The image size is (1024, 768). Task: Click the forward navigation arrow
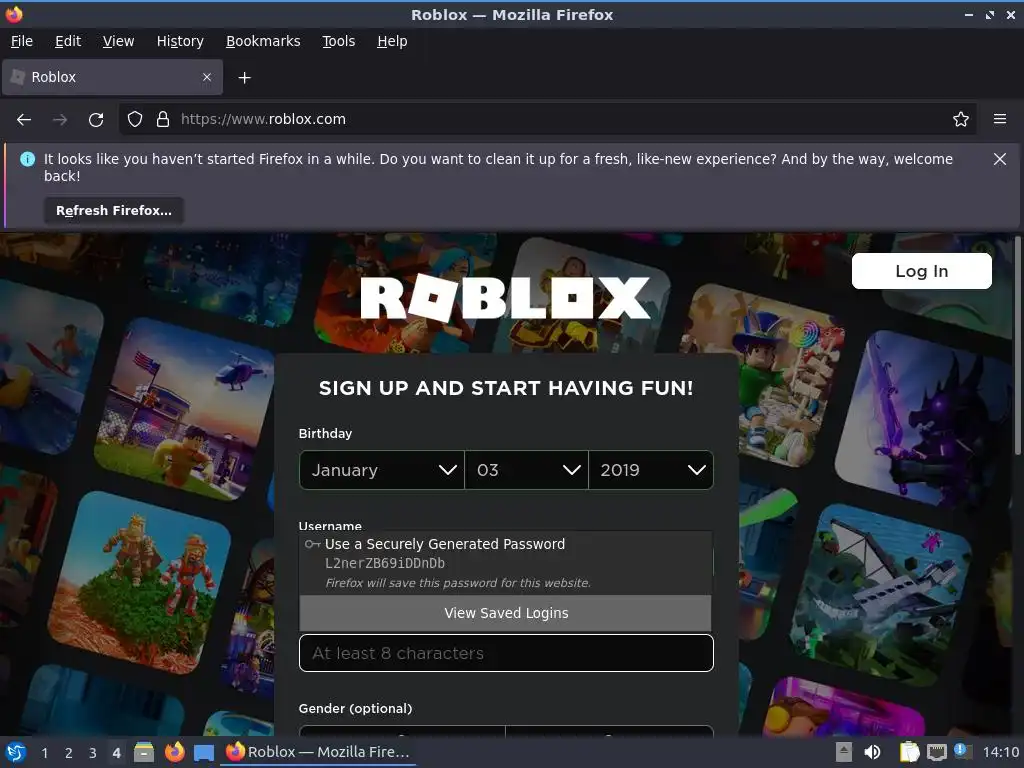tap(60, 120)
